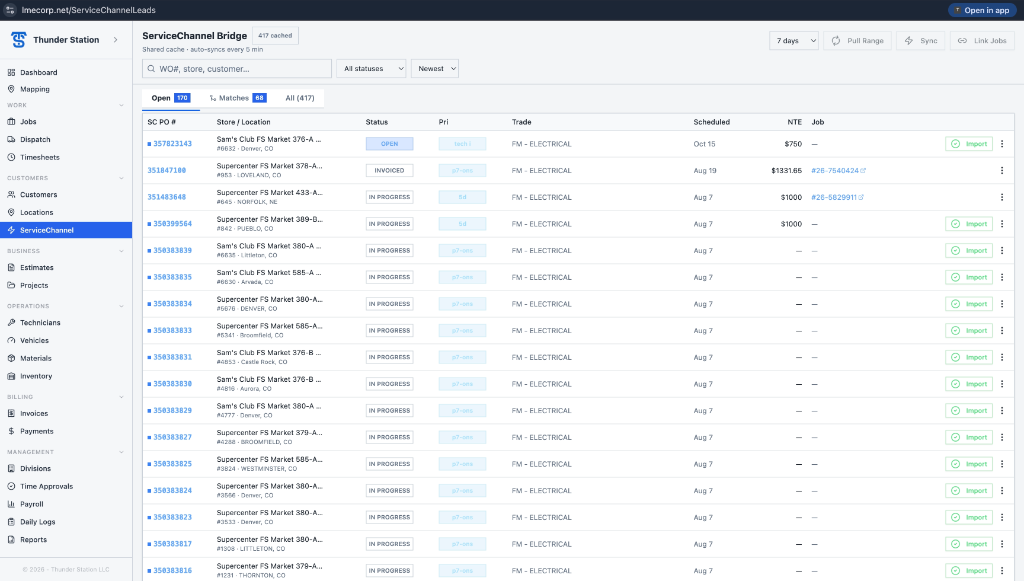Open job link #26-5829911
This screenshot has width=1024, height=581.
click(x=837, y=197)
